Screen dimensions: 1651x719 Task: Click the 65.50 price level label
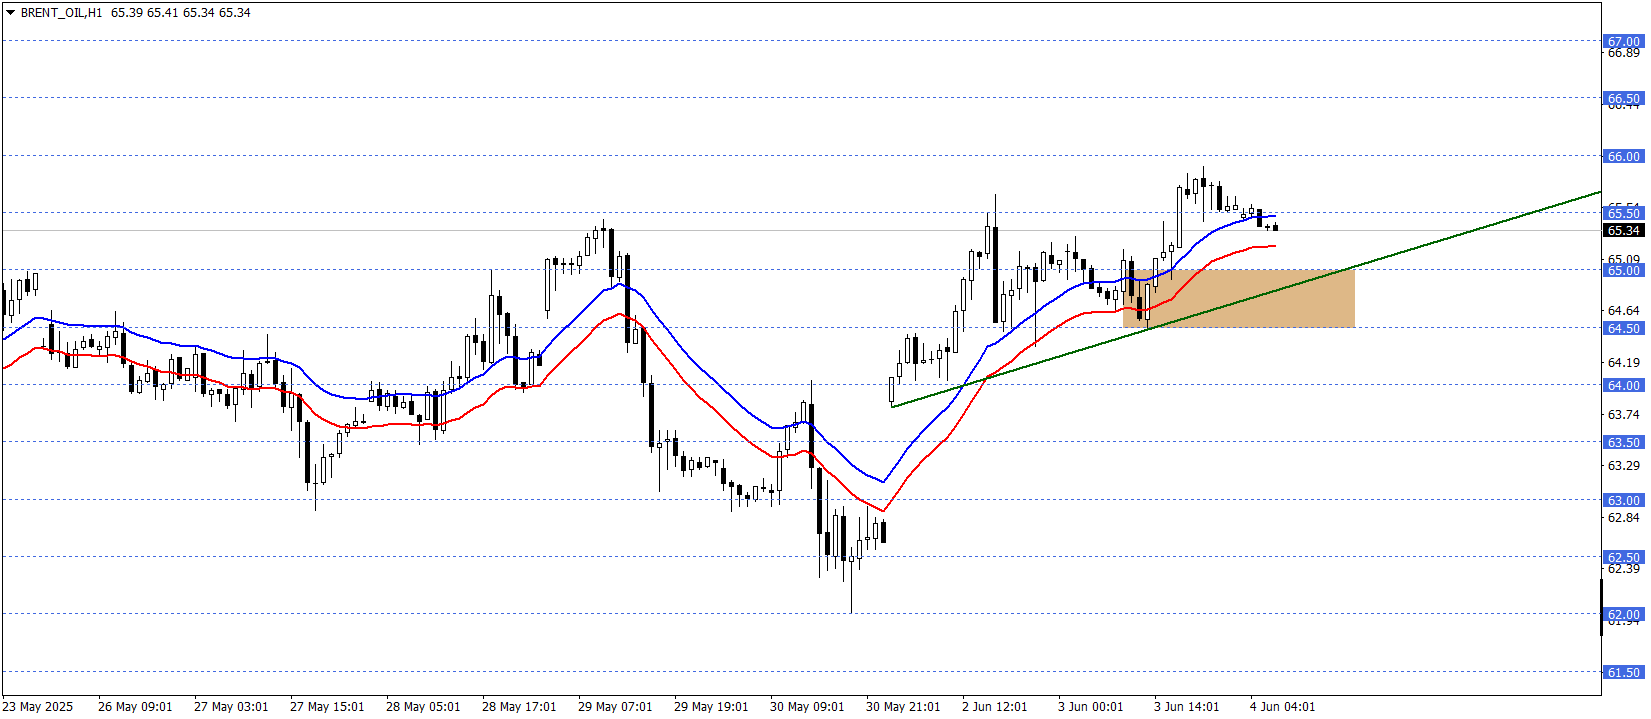(1624, 213)
